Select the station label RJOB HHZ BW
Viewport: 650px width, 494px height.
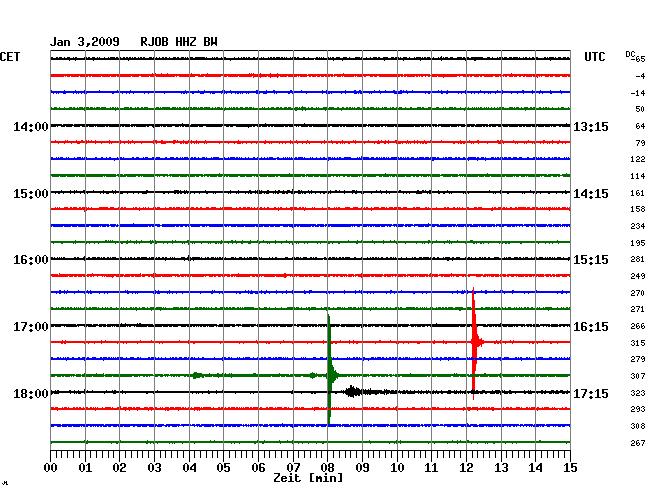[179, 42]
